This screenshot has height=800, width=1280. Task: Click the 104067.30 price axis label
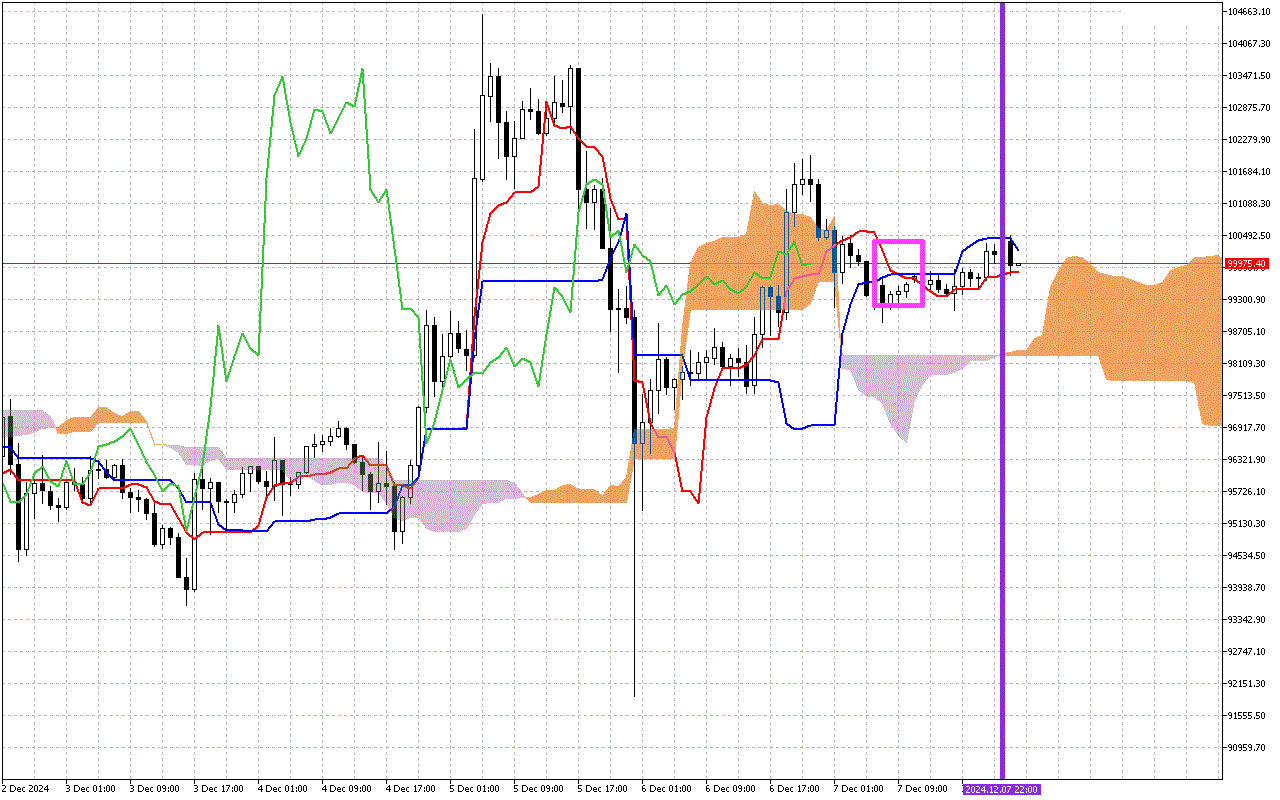(1249, 44)
